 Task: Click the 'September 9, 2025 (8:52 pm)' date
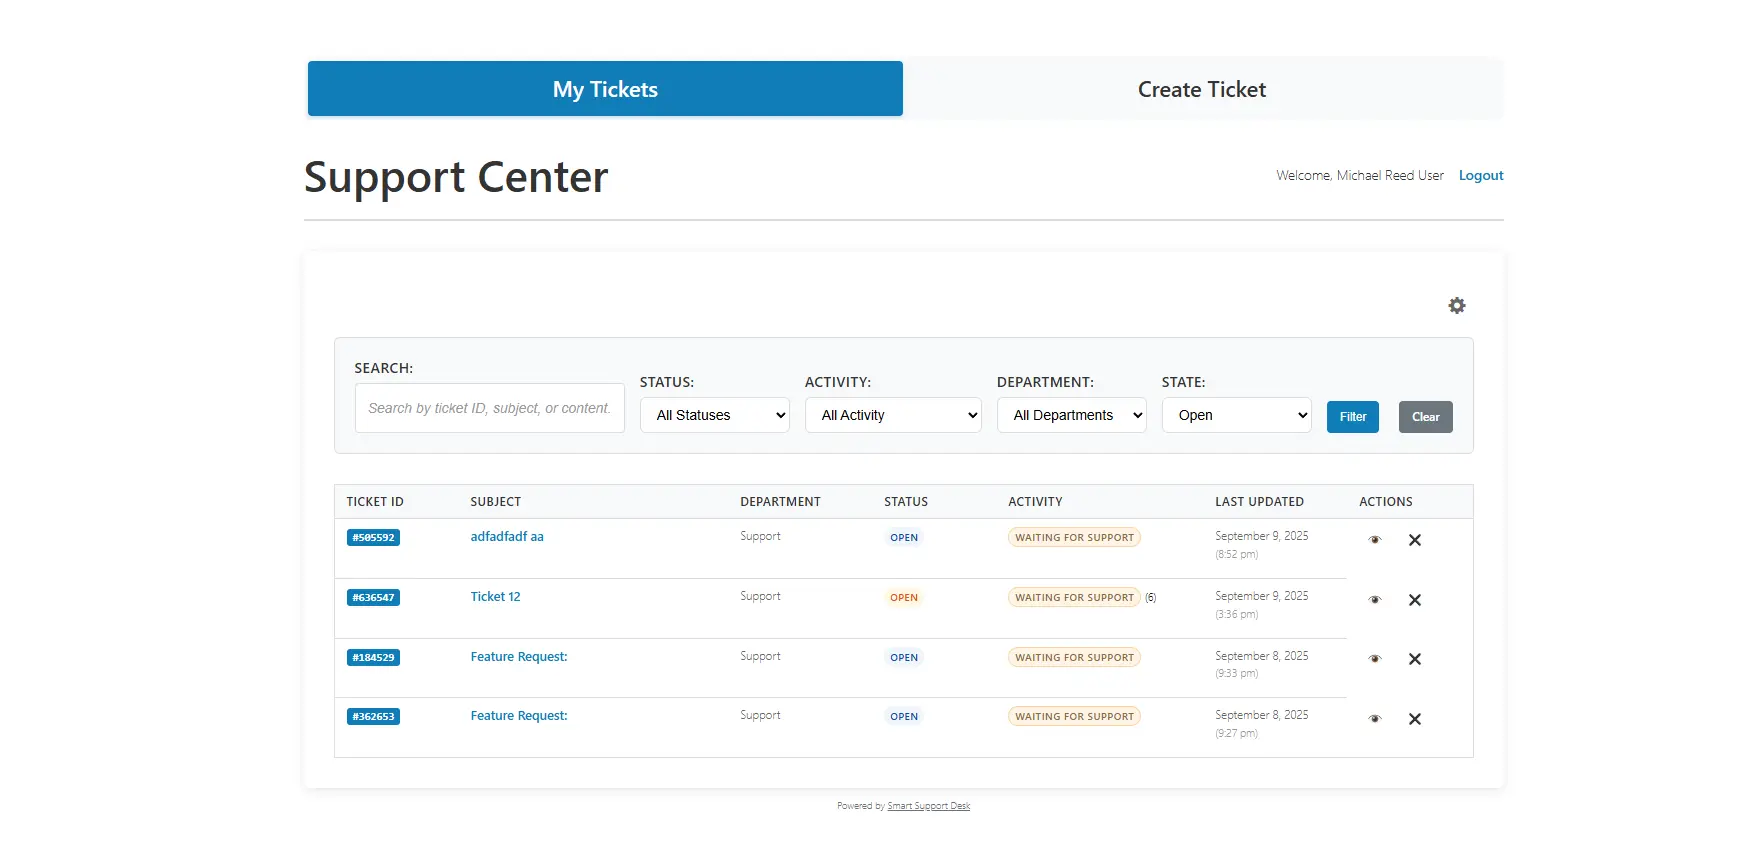coord(1262,545)
